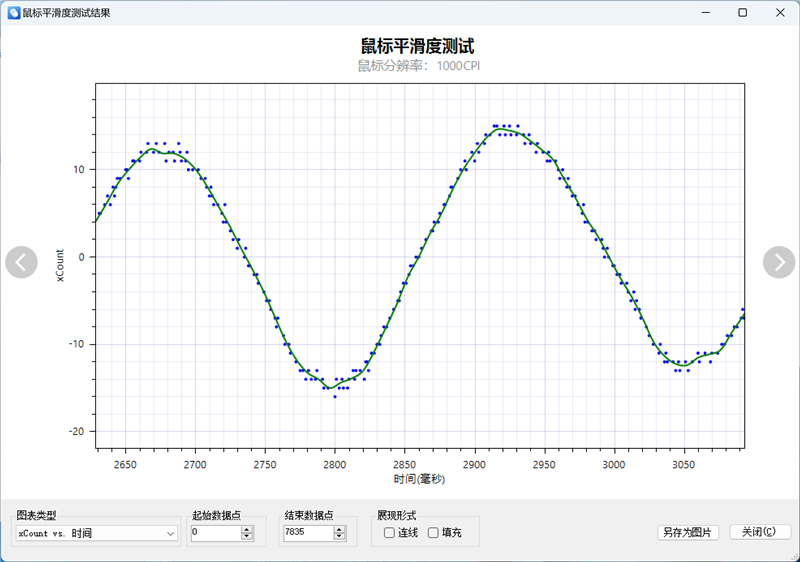Focus the 起始数据点 input field
800x562 pixels.
click(214, 533)
